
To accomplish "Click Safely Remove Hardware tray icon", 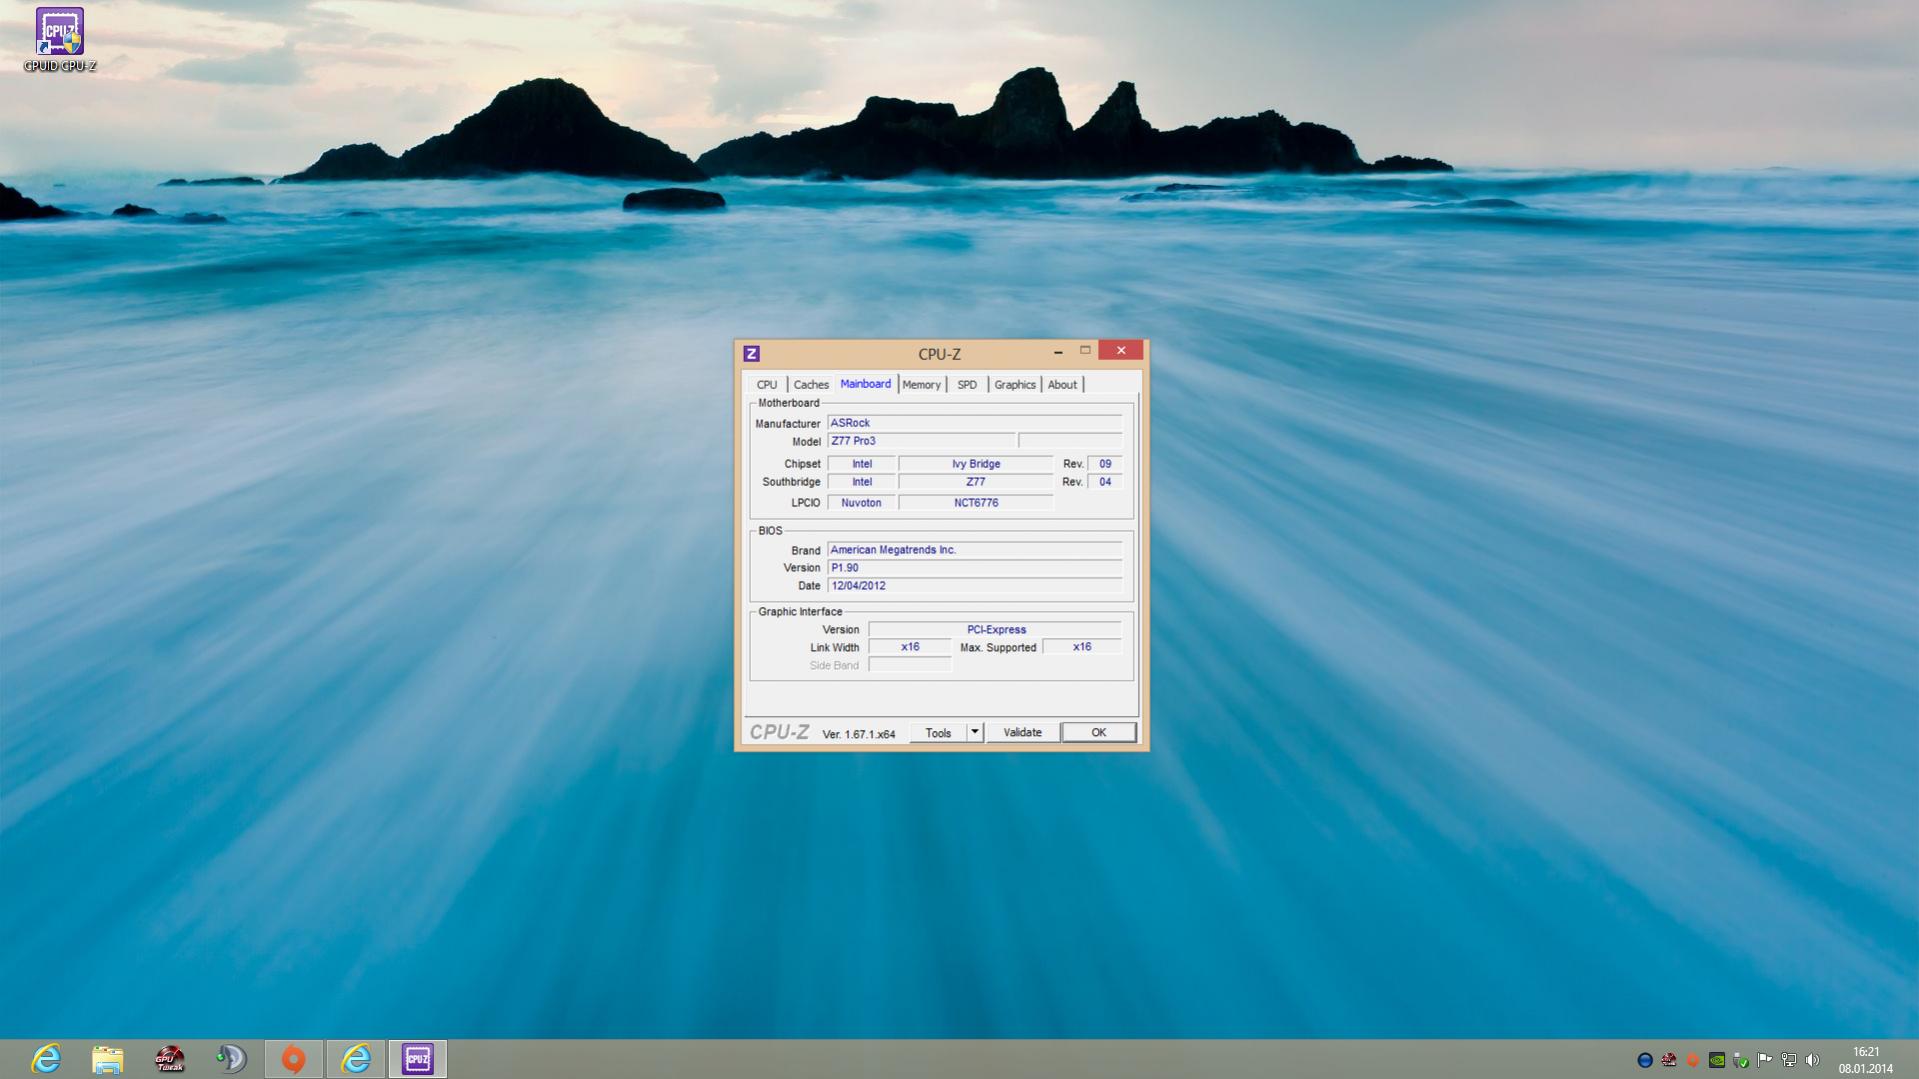I will pos(1741,1060).
